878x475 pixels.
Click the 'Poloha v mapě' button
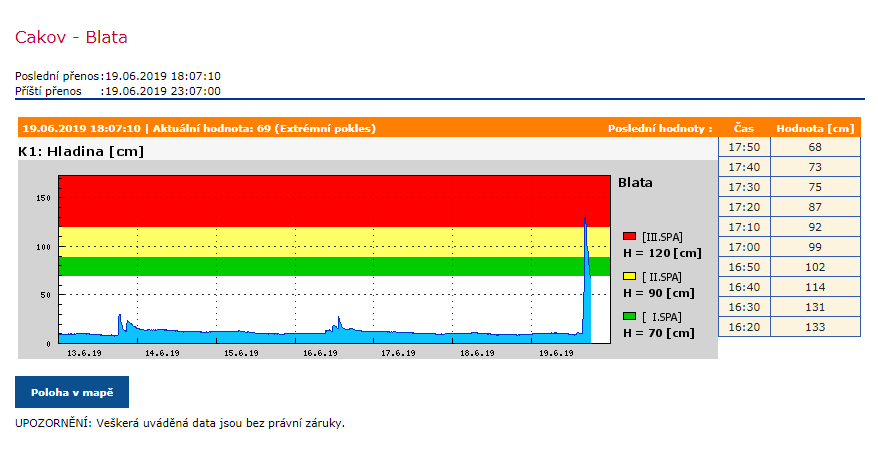(72, 392)
